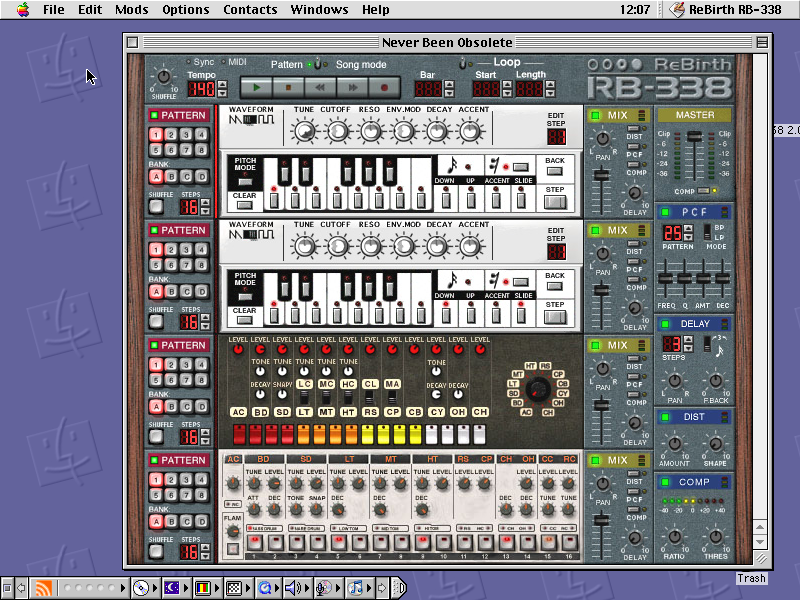Choose the MA maracas label on the 808
Image resolution: width=800 pixels, height=600 pixels.
tap(392, 384)
